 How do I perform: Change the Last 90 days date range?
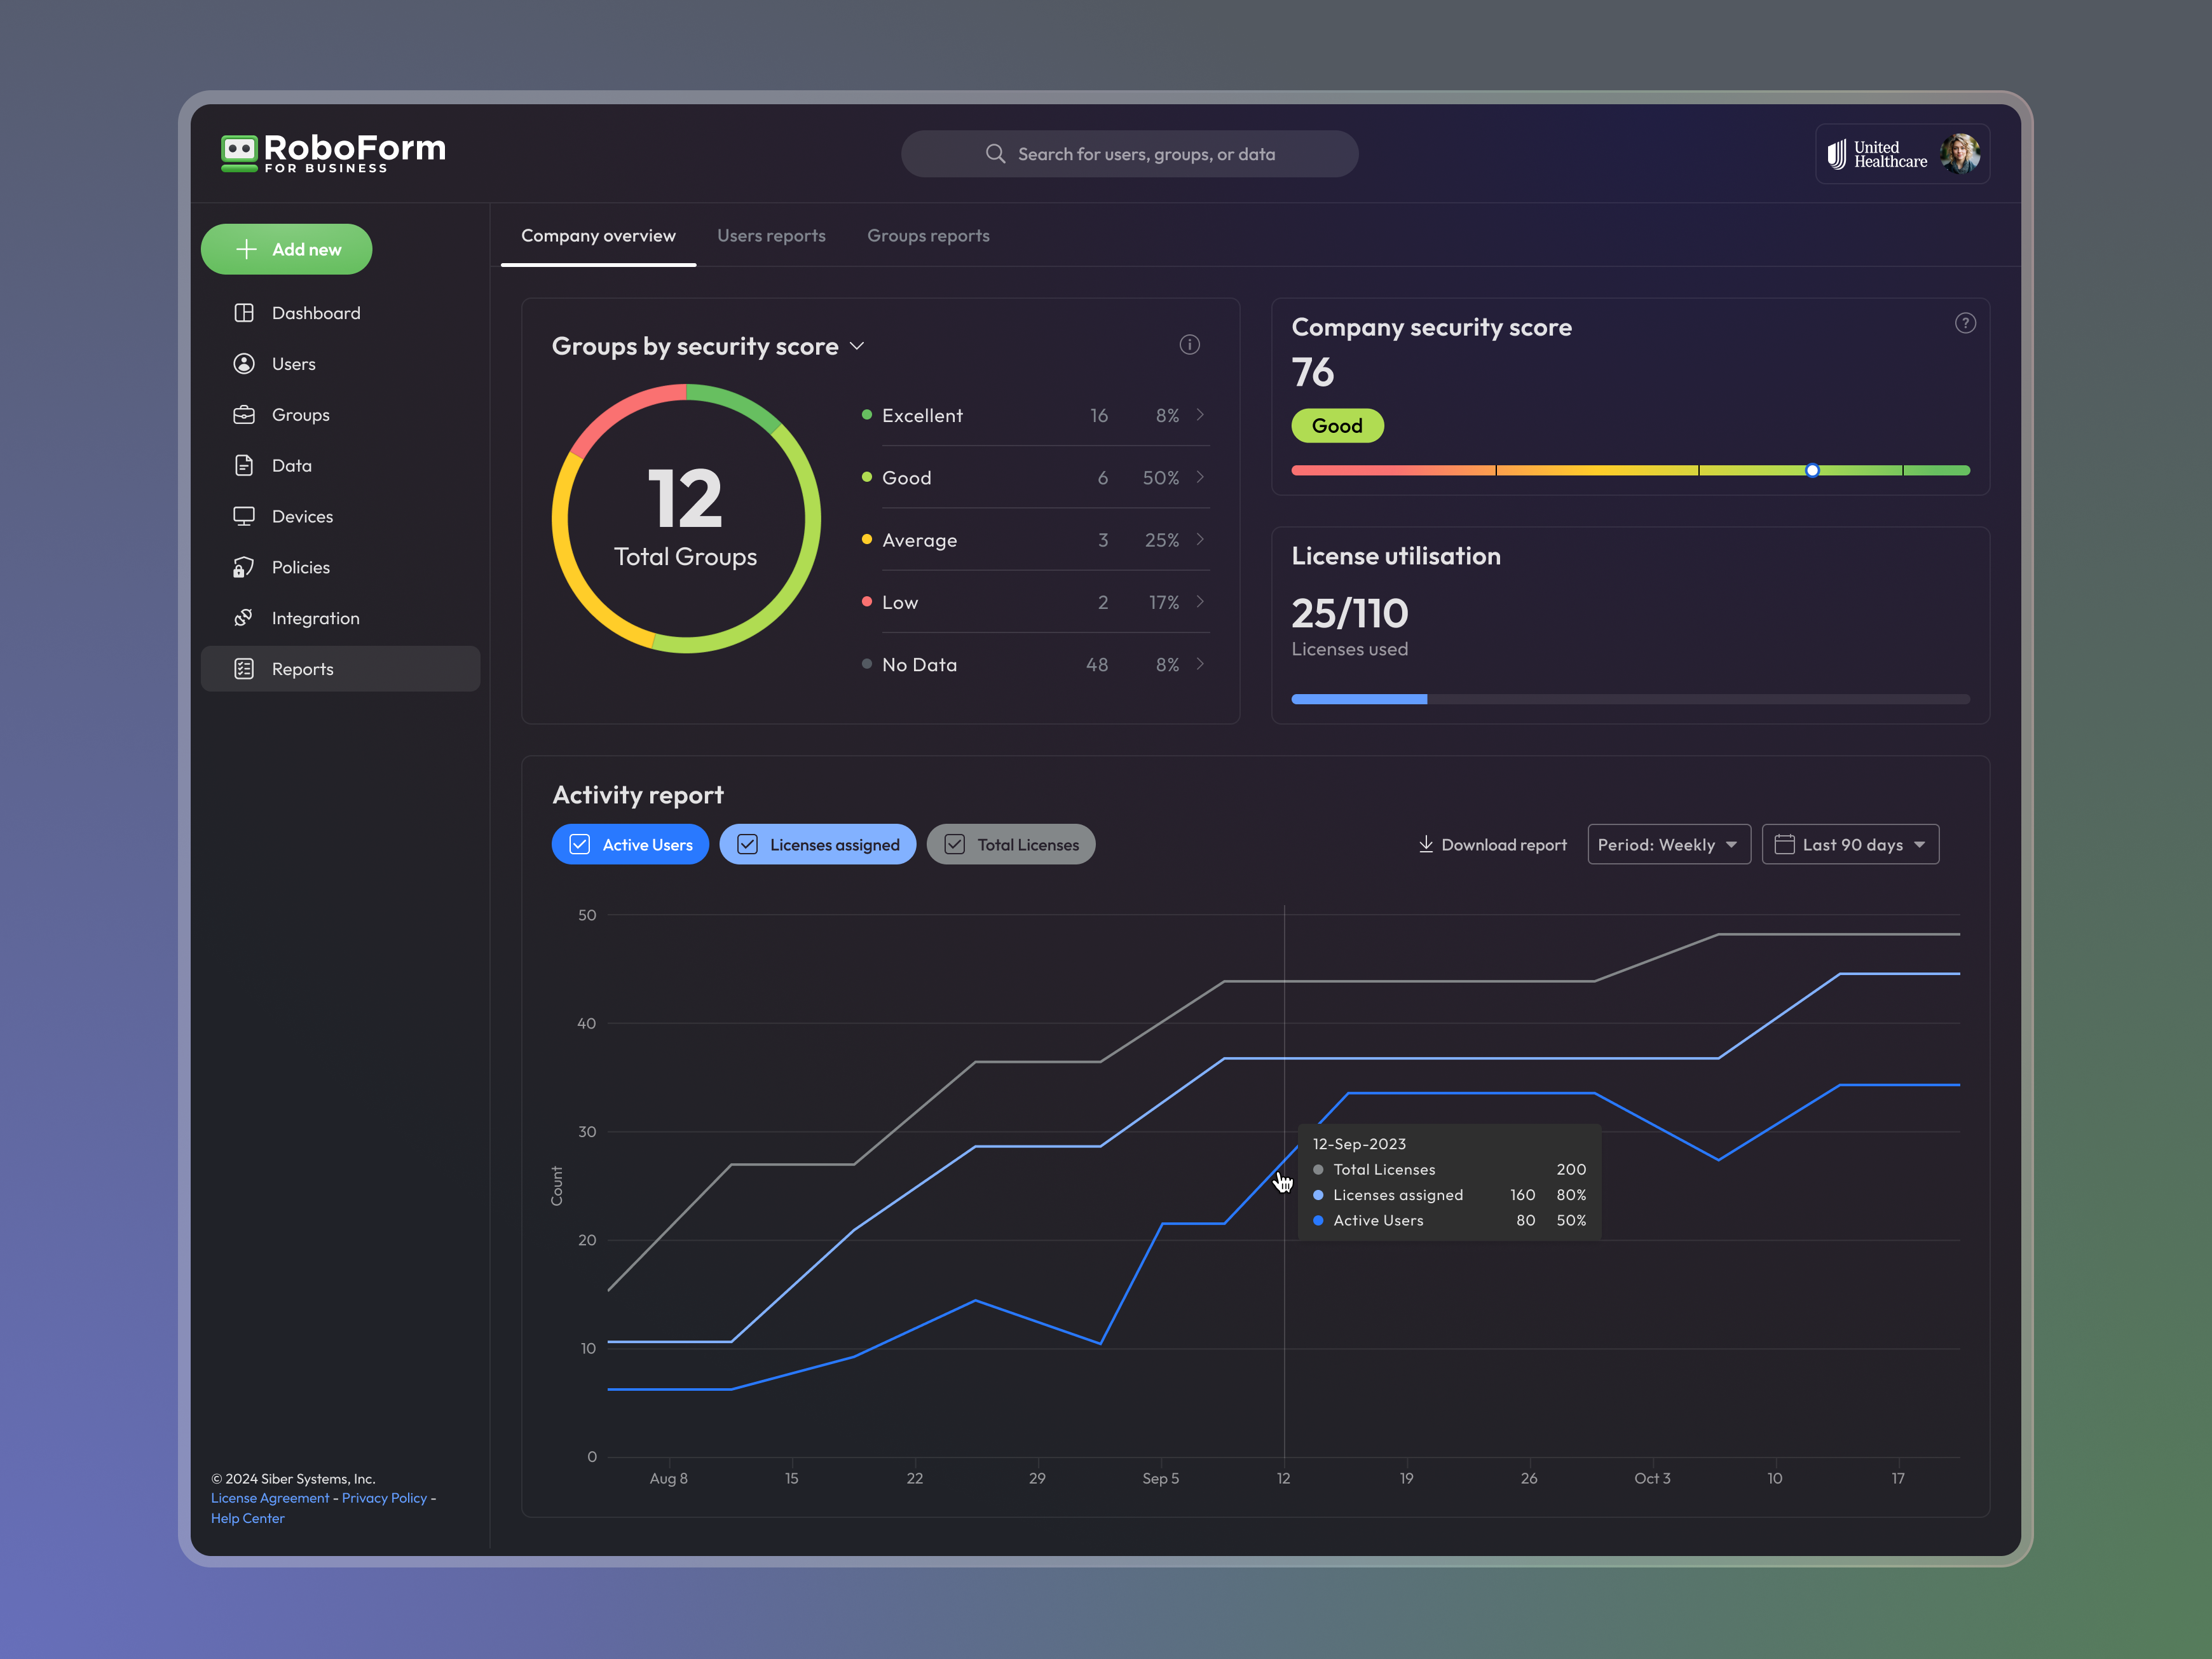pyautogui.click(x=1850, y=844)
